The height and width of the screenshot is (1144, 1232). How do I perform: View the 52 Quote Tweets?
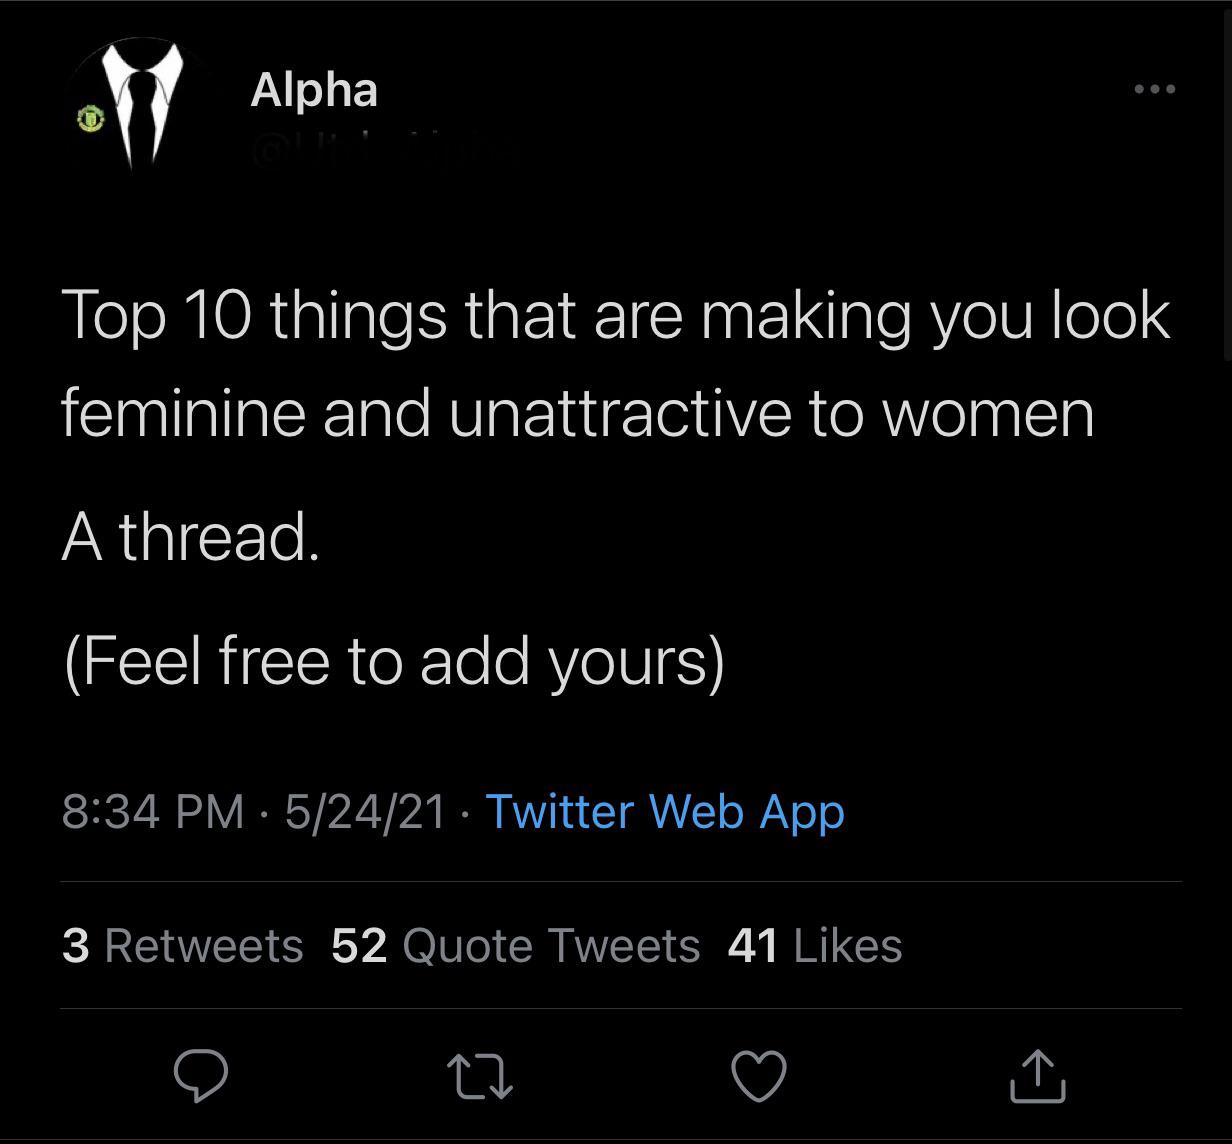[x=515, y=945]
